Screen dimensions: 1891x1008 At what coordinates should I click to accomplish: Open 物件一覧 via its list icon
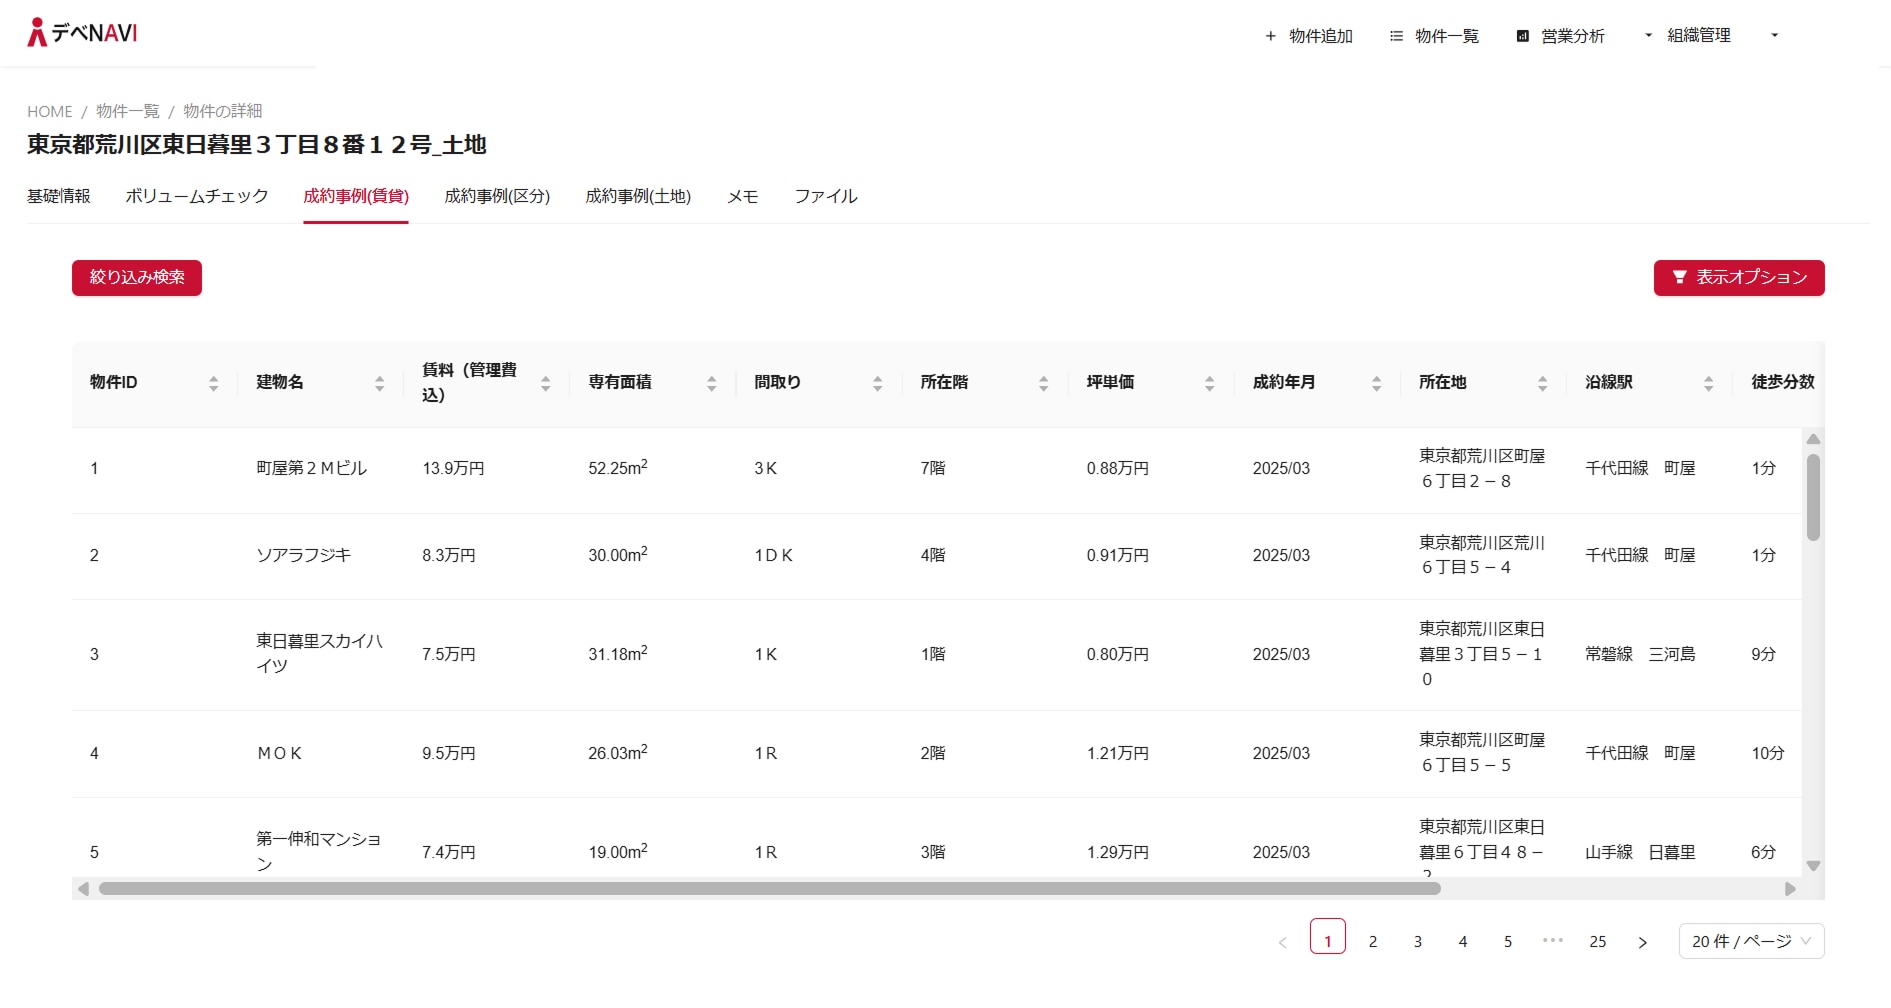click(1395, 35)
